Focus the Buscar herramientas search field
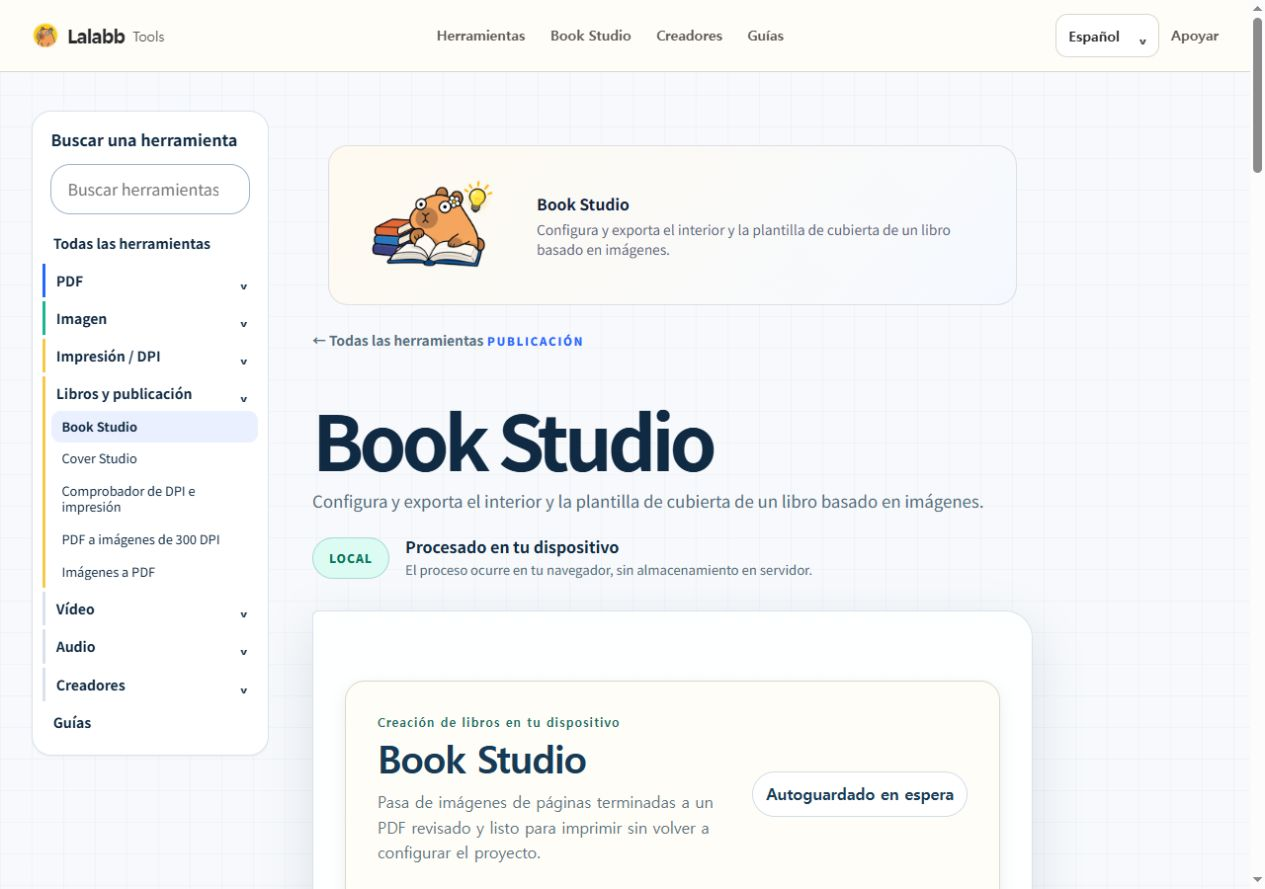Image resolution: width=1265 pixels, height=889 pixels. tap(150, 189)
